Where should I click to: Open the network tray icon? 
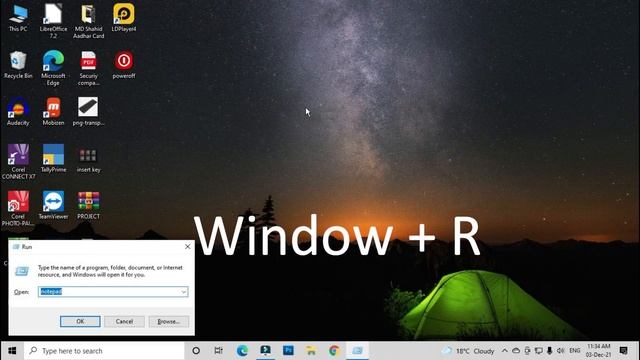(538, 351)
